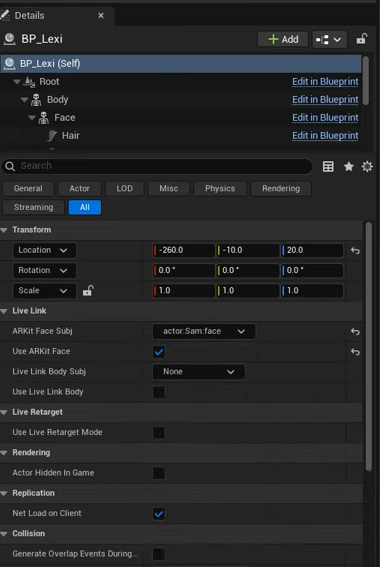Reset the ARKit Face Subj value to default
Image resolution: width=380 pixels, height=567 pixels.
[355, 331]
